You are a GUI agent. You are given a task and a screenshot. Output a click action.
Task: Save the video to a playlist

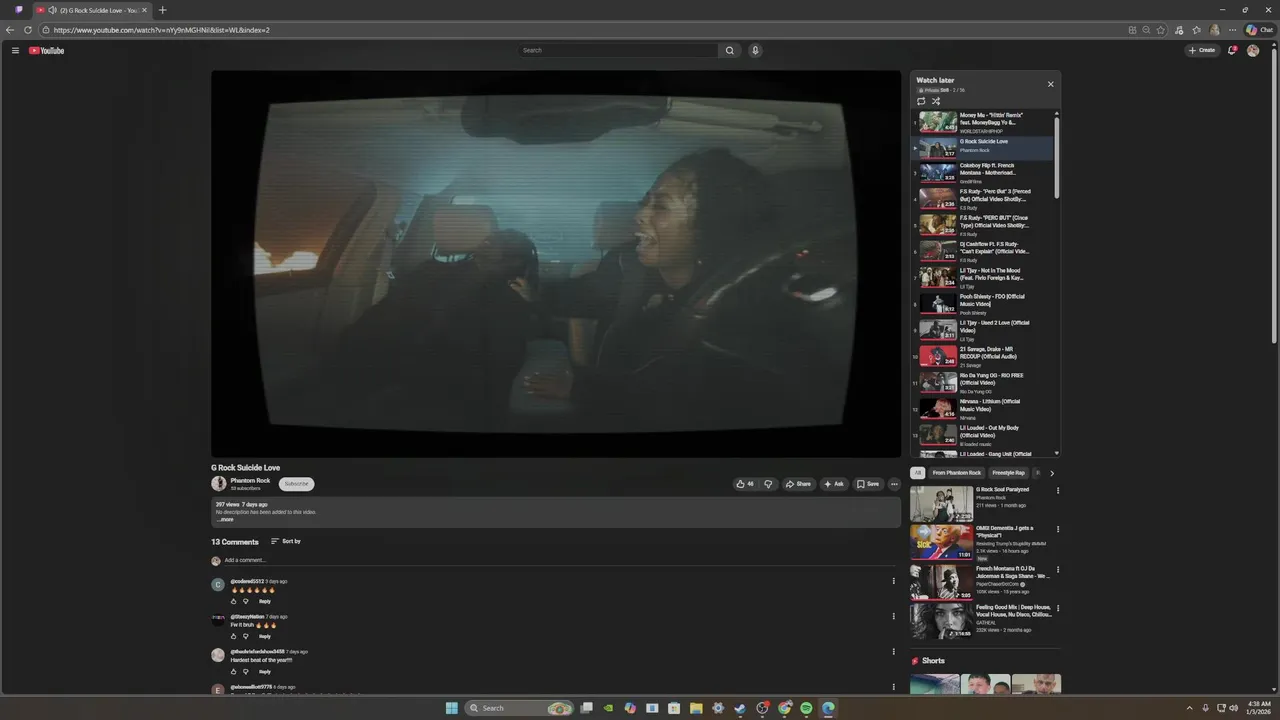[x=868, y=484]
